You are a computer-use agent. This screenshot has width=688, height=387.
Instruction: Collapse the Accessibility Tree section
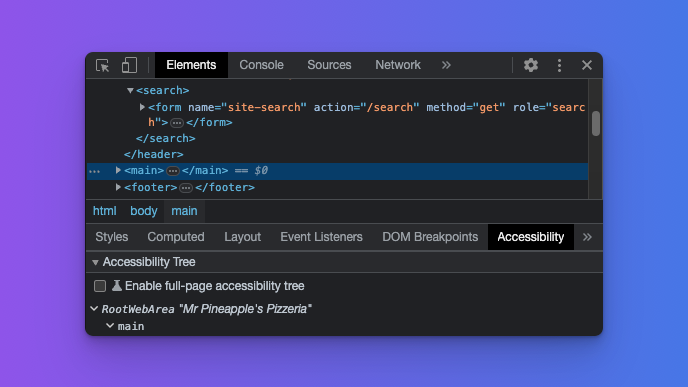95,262
